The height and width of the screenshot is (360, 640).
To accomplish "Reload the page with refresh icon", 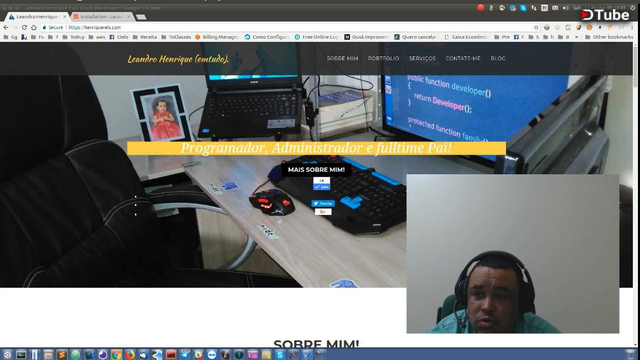I will (x=24, y=27).
